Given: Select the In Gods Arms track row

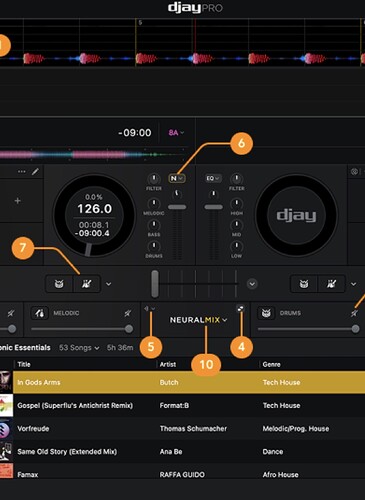Looking at the screenshot, I should click(182, 382).
